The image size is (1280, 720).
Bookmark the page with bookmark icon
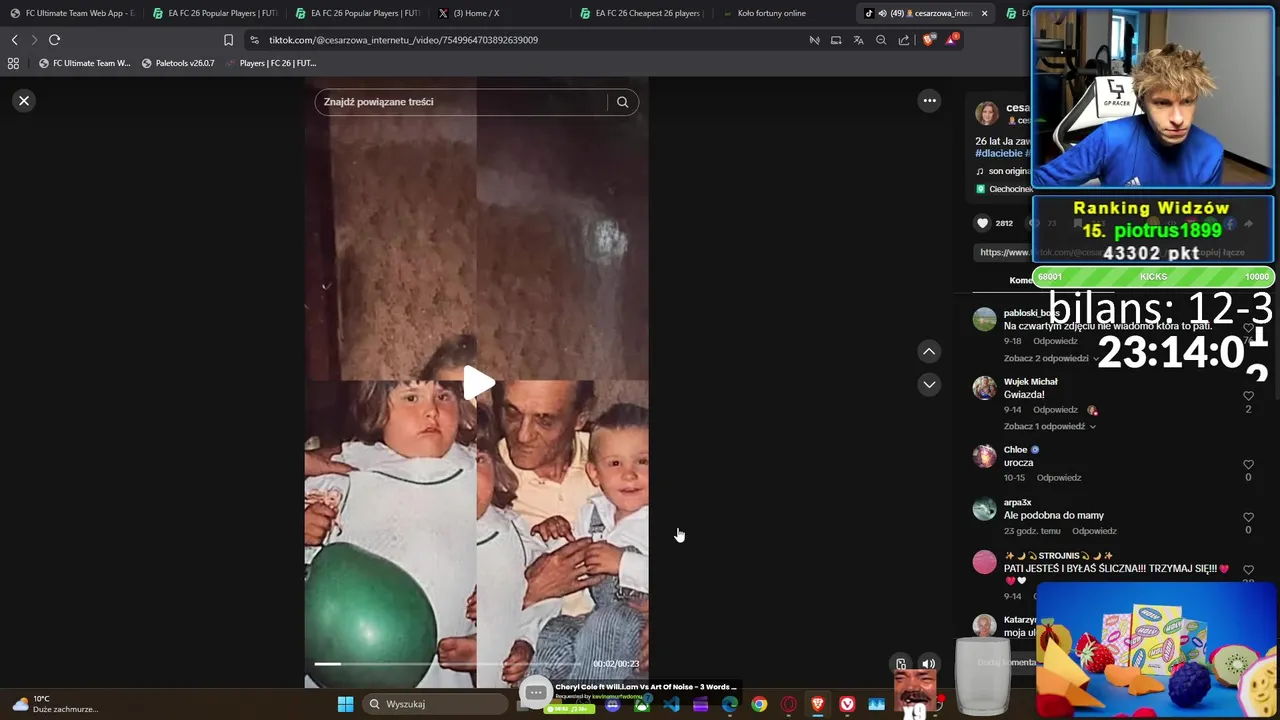tap(228, 40)
